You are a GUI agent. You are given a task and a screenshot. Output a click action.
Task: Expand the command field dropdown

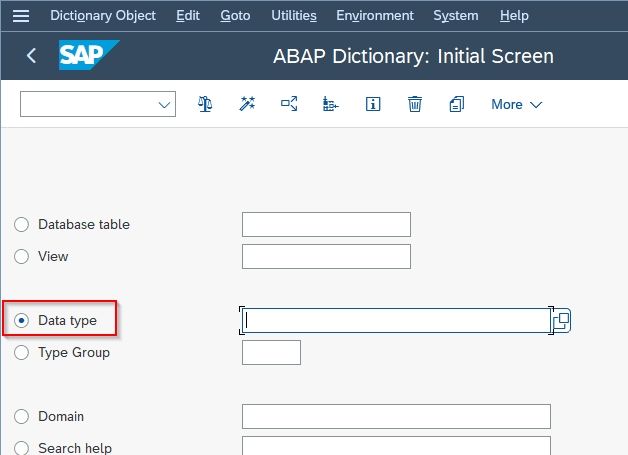[164, 105]
